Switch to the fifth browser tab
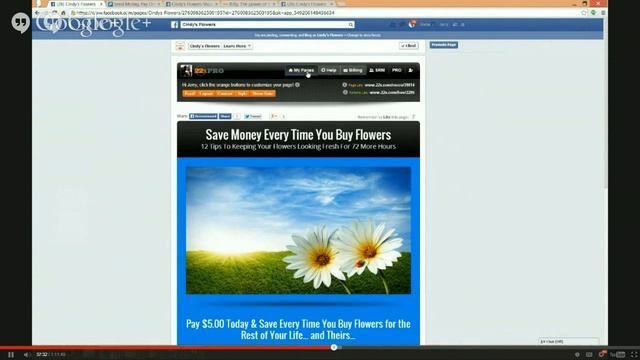Viewport: 640px width, 360px height. pos(307,4)
